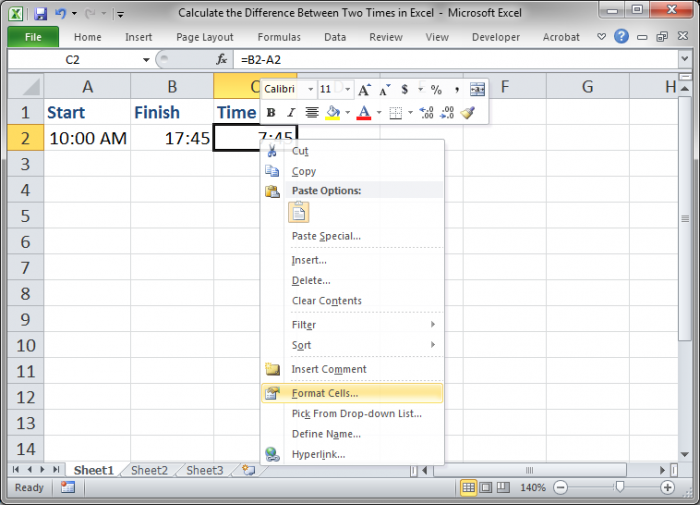Click the Zoom In plus button
700x505 pixels.
[x=667, y=487]
